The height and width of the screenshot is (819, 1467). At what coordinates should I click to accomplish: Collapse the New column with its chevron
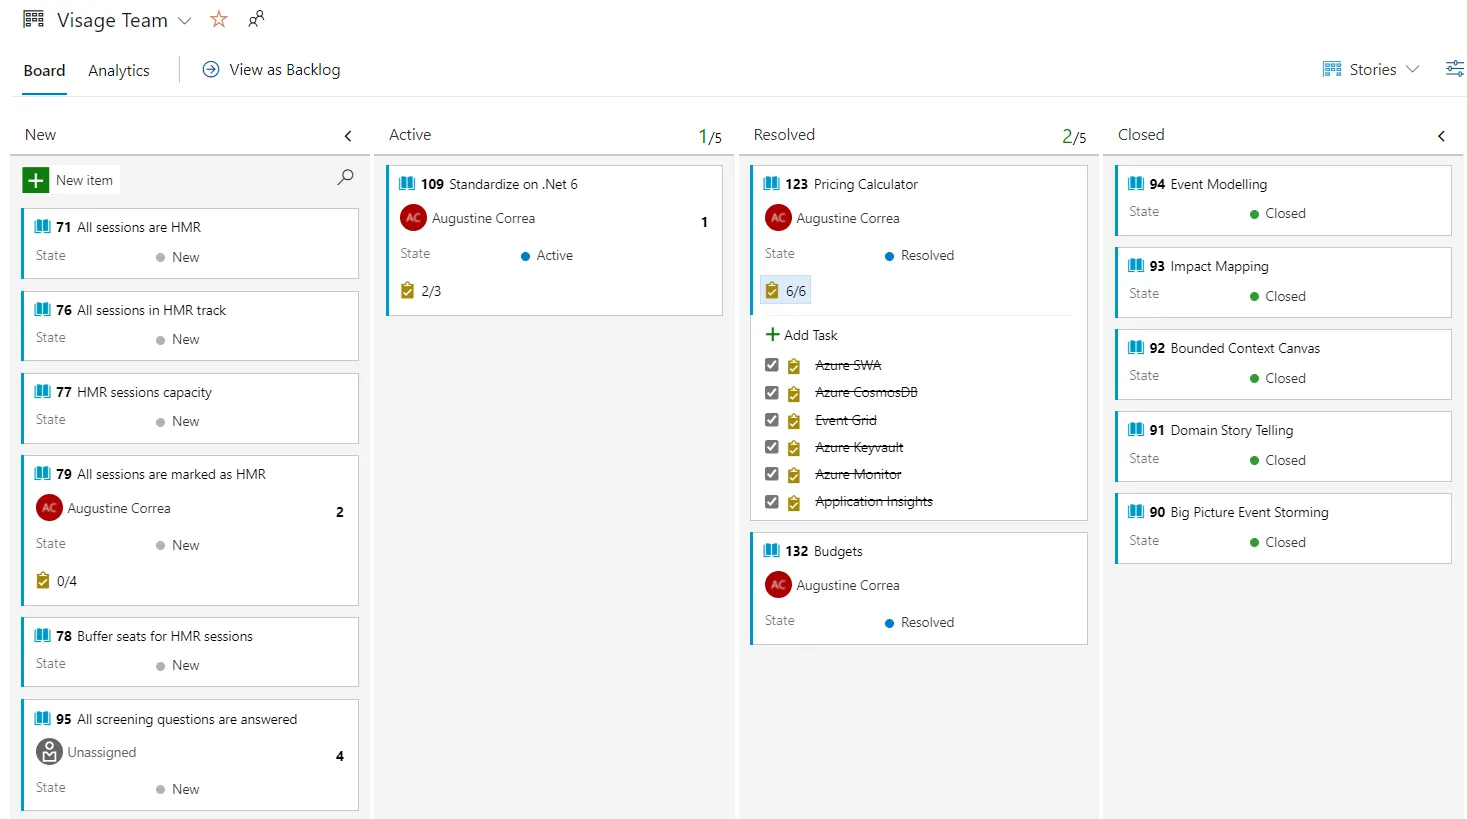pos(348,136)
